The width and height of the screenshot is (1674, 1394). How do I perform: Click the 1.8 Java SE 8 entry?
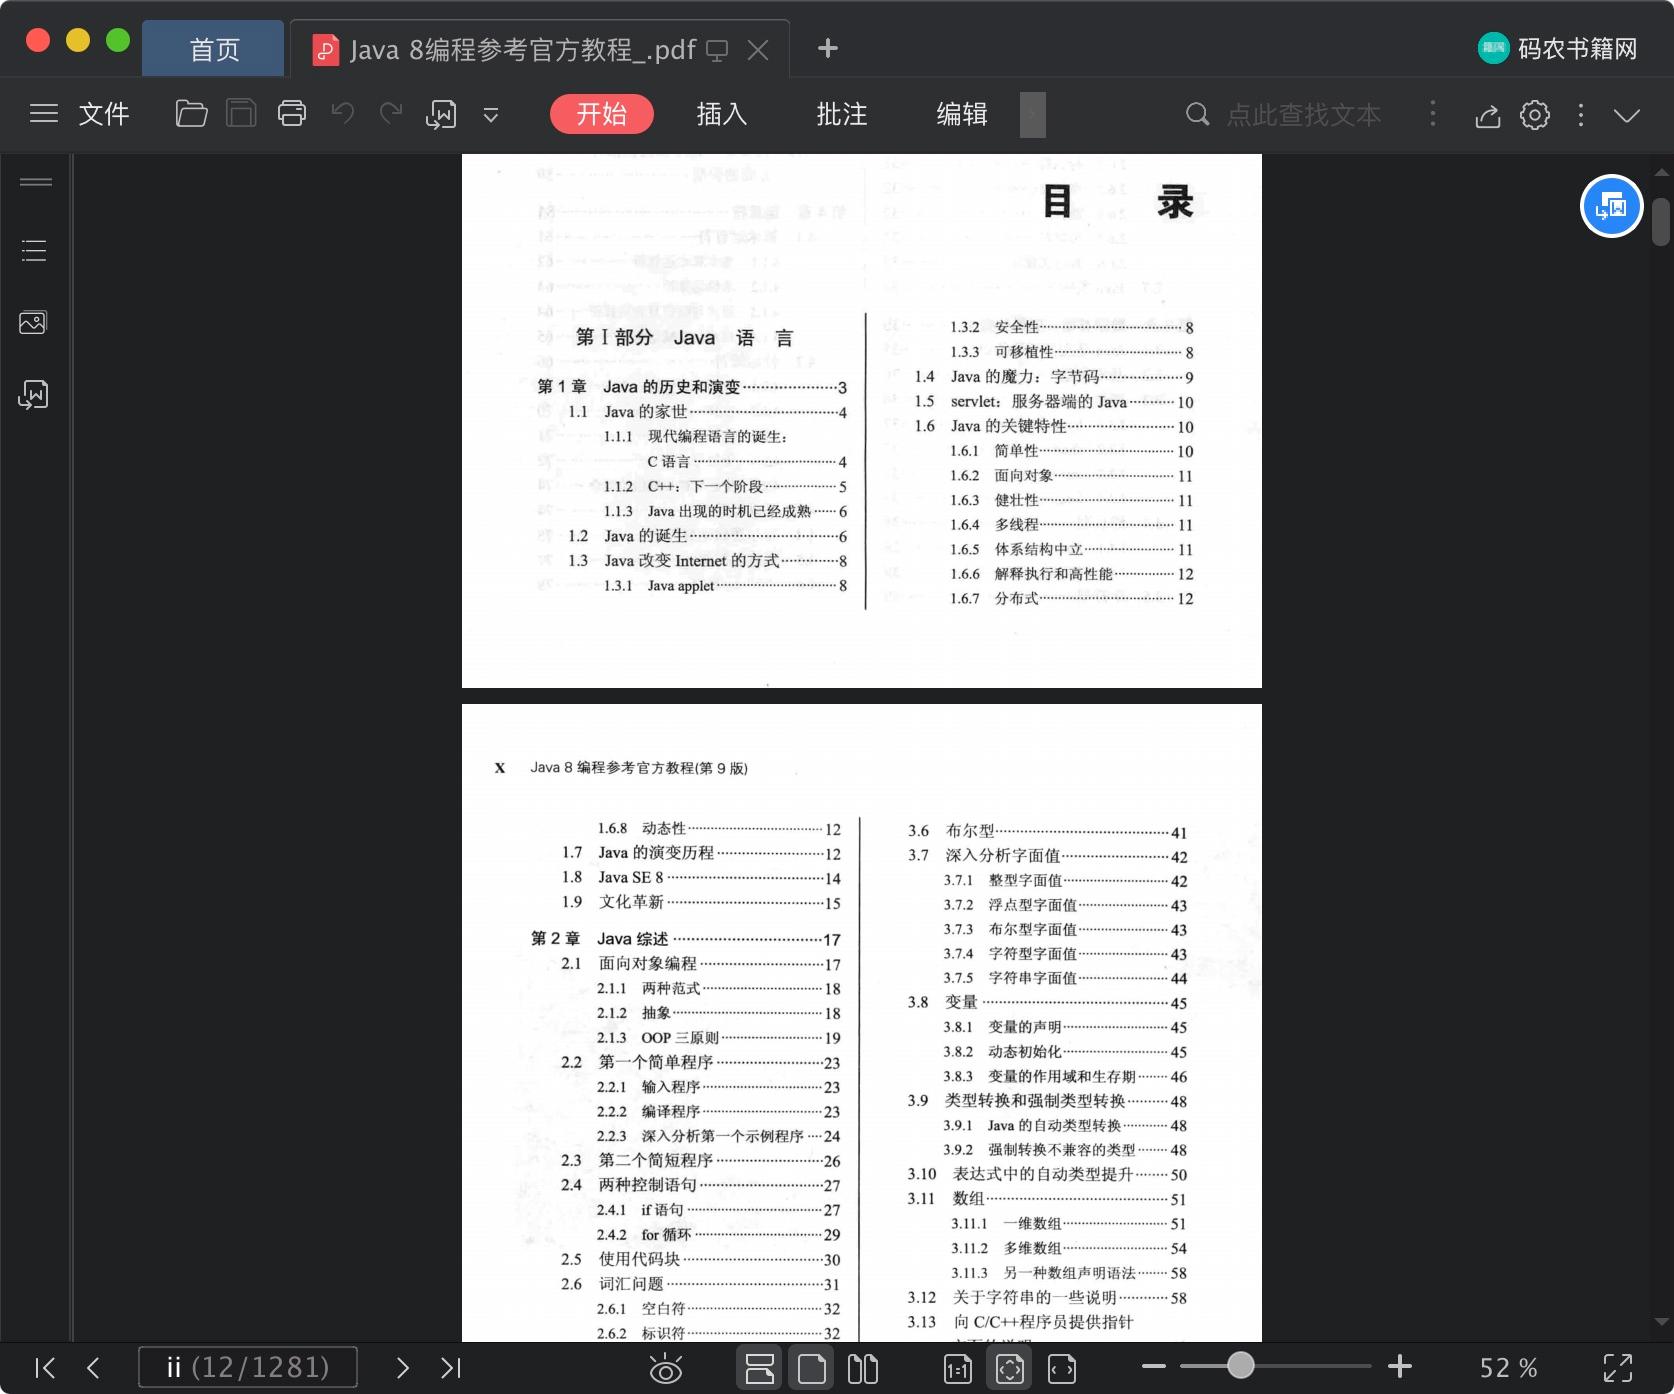701,878
